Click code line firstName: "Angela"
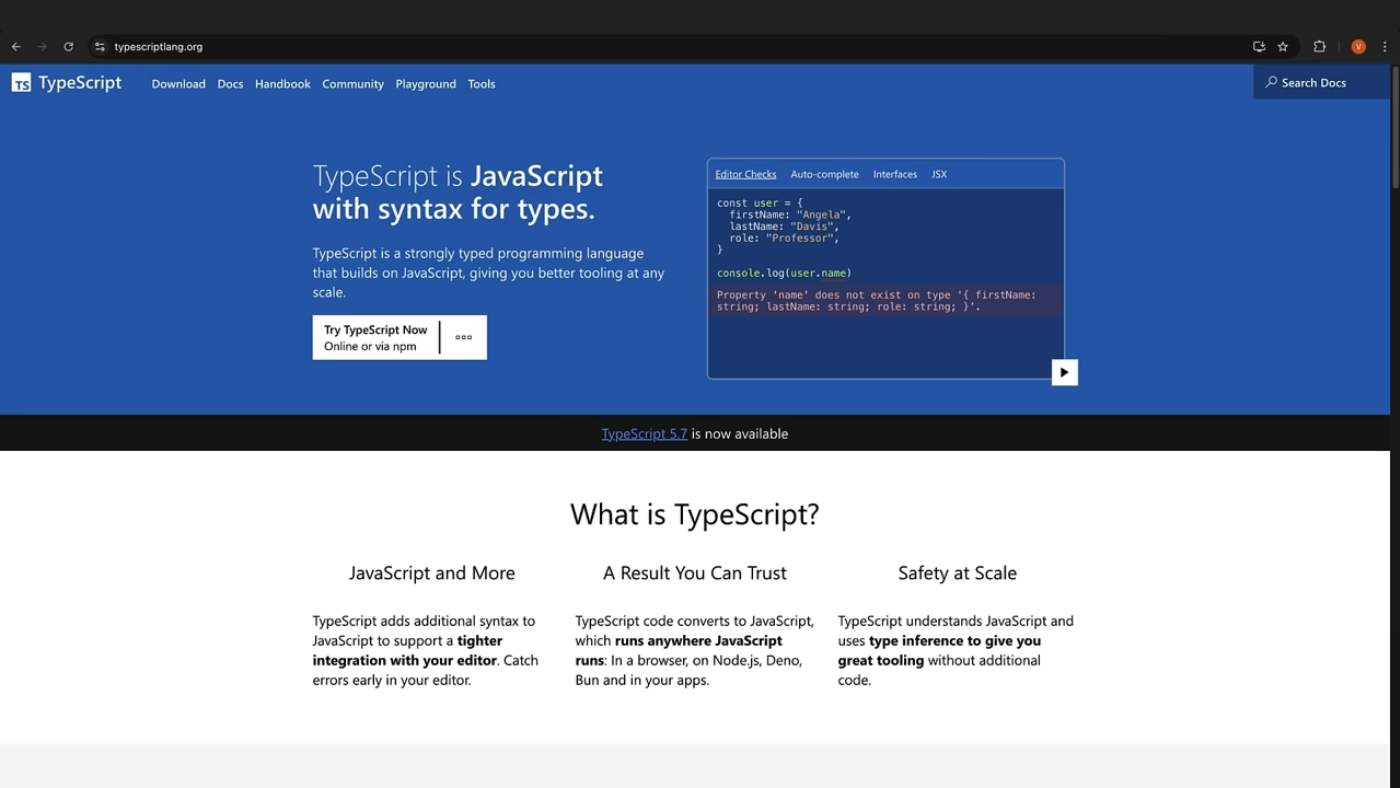The image size is (1400, 788). 790,214
